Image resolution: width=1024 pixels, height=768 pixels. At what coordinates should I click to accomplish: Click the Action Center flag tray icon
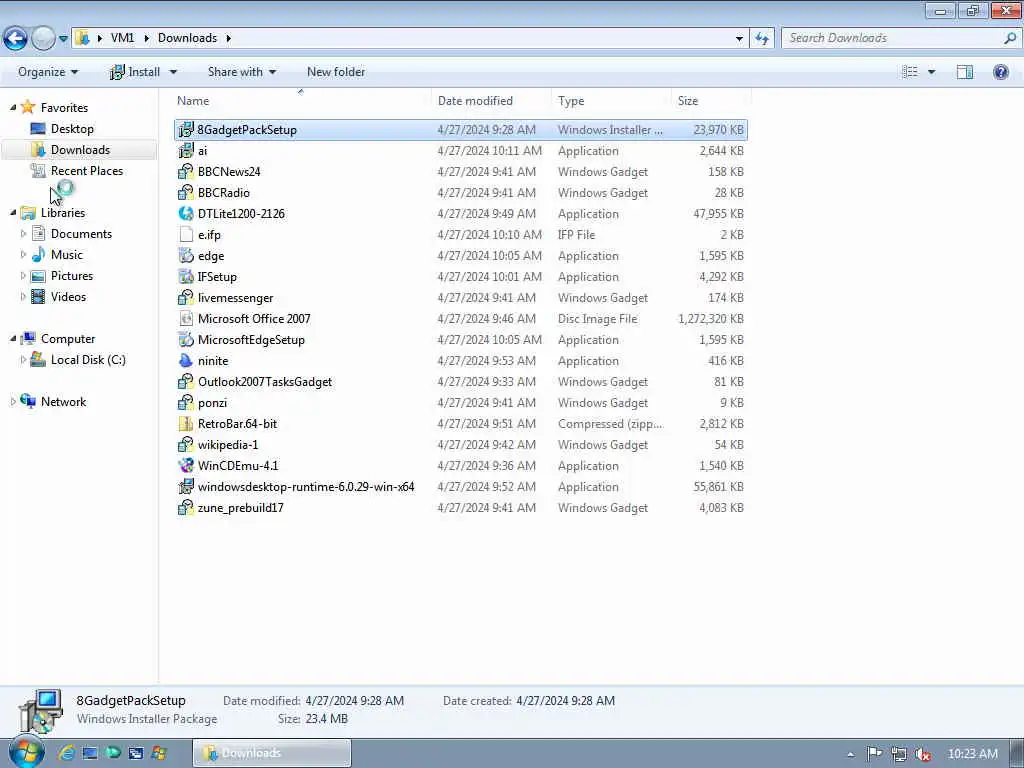click(874, 754)
